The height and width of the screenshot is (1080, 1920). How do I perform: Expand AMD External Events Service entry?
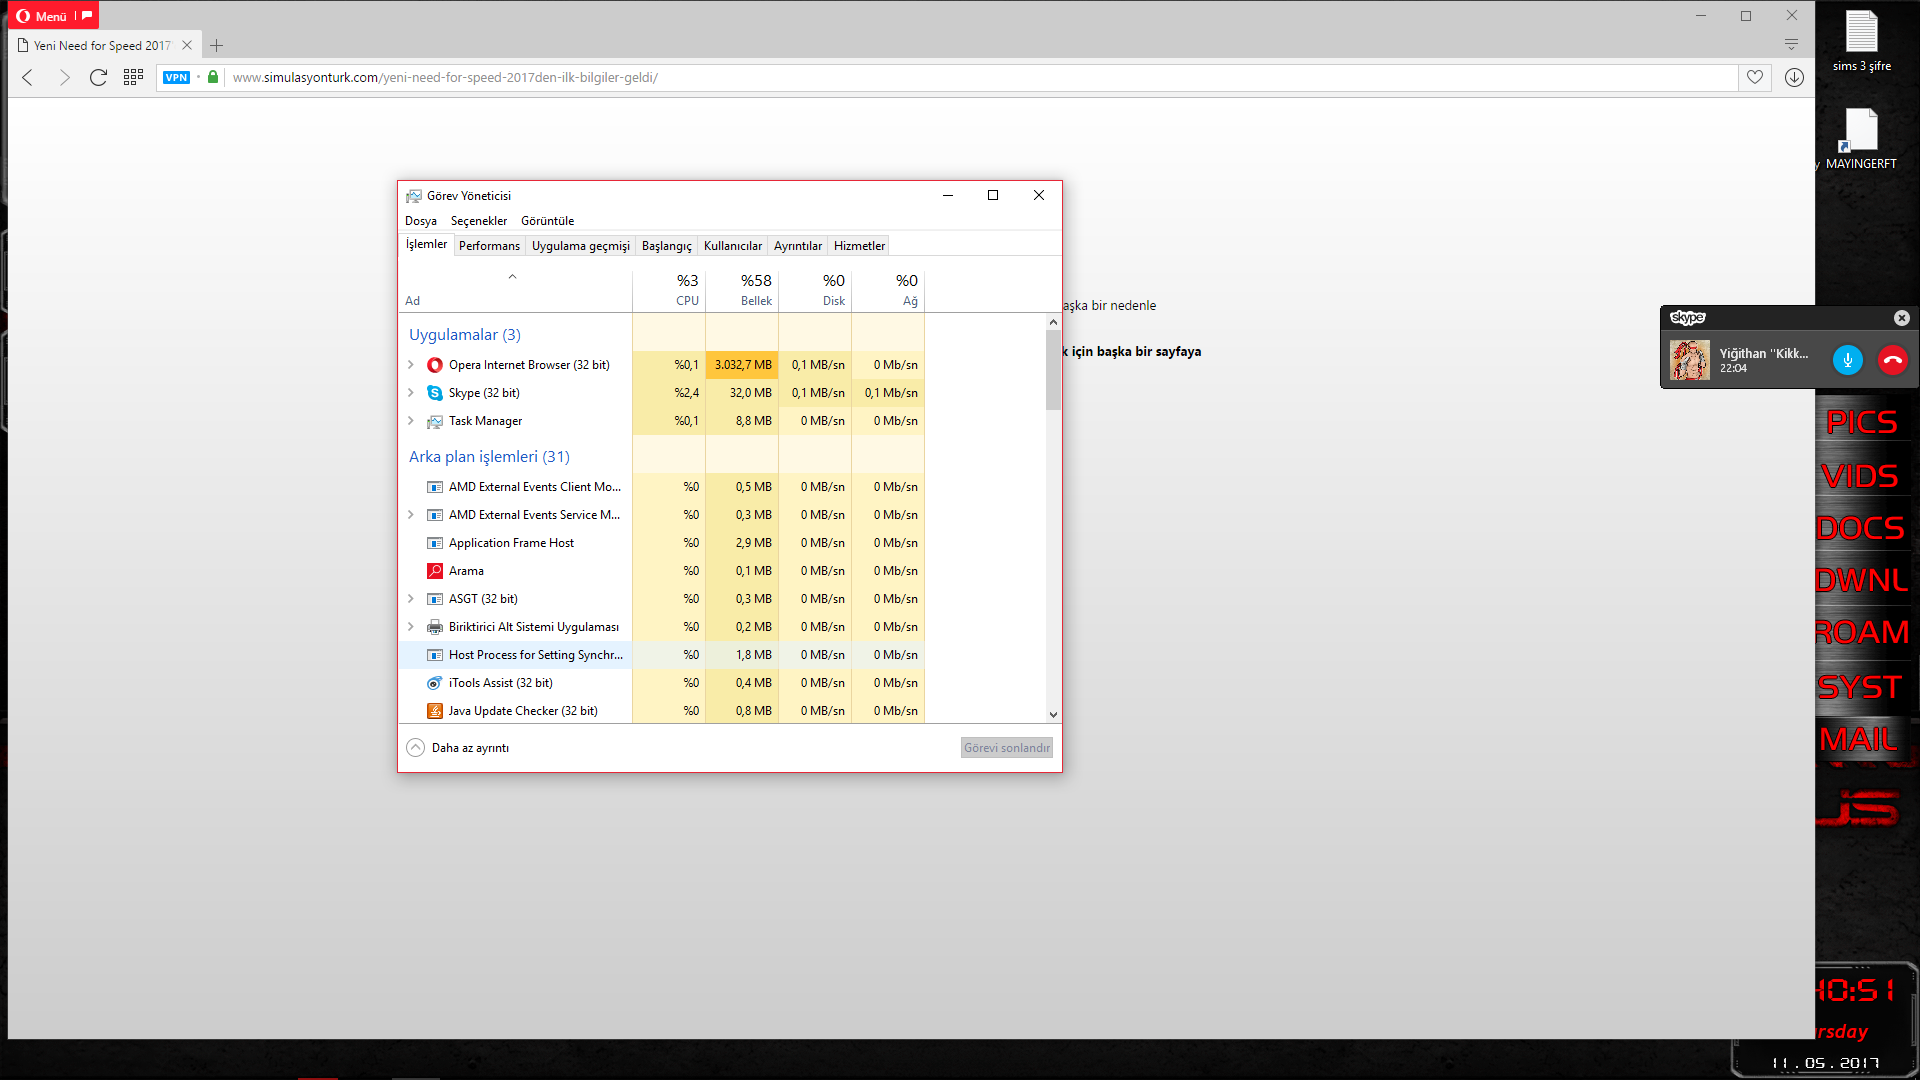[x=411, y=515]
